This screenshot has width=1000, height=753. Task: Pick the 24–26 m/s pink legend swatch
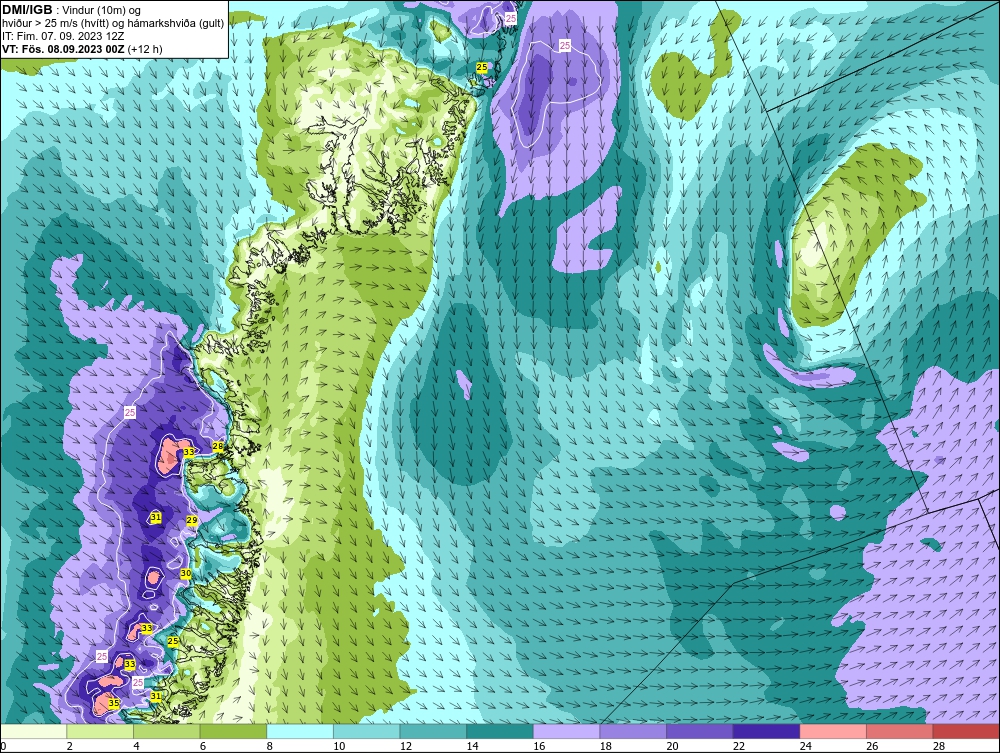pos(833,731)
